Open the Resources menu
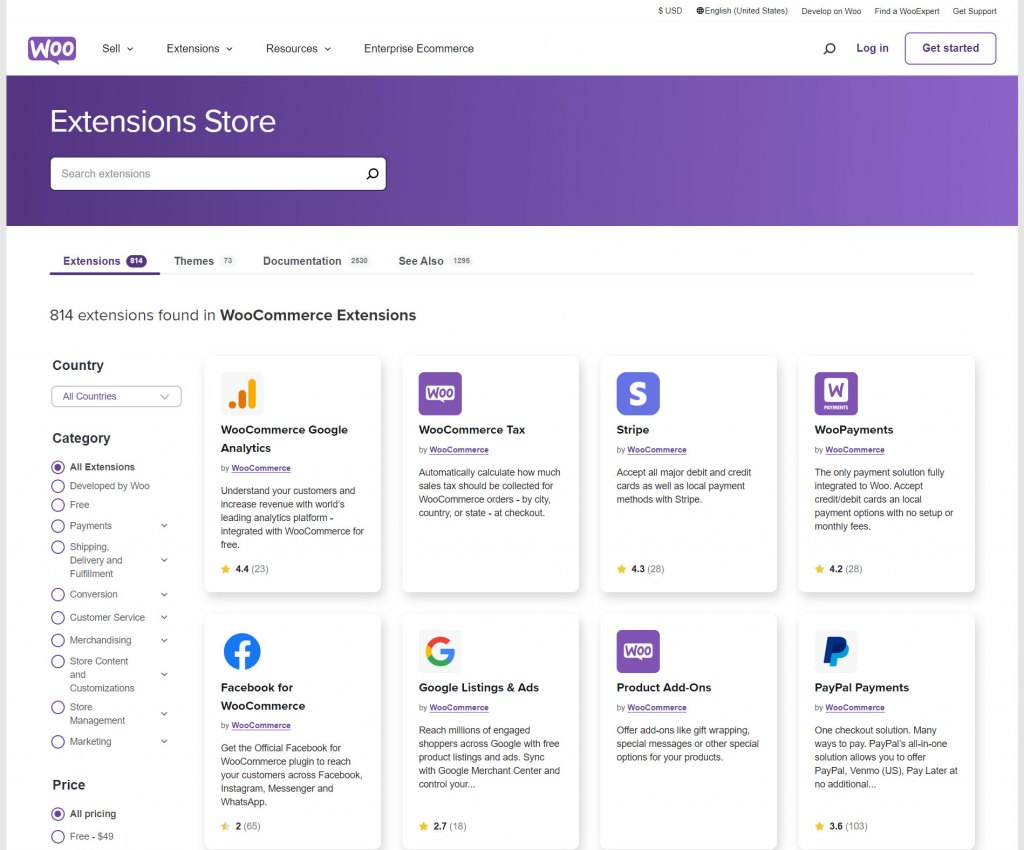The image size is (1024, 850). coord(298,48)
